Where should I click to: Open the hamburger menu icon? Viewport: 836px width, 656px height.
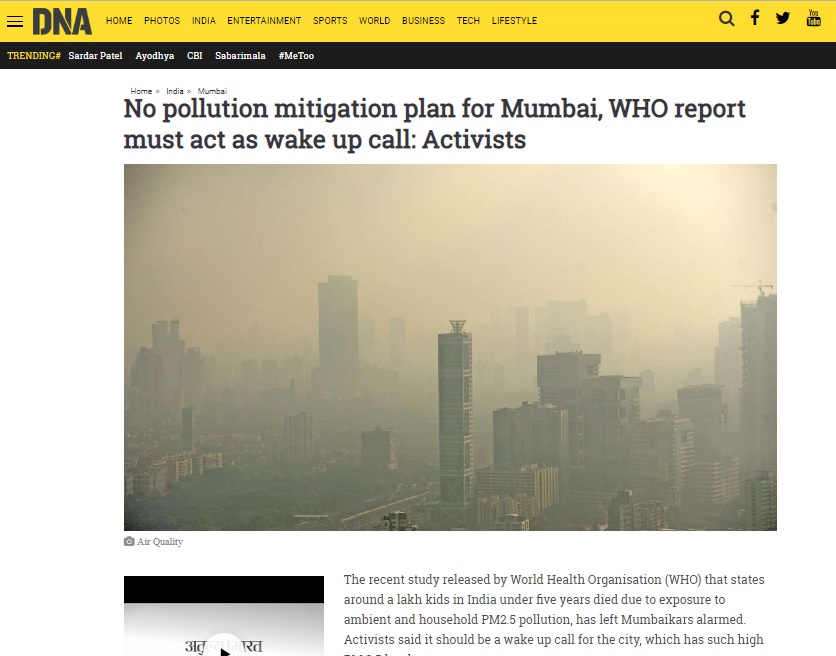[x=15, y=21]
